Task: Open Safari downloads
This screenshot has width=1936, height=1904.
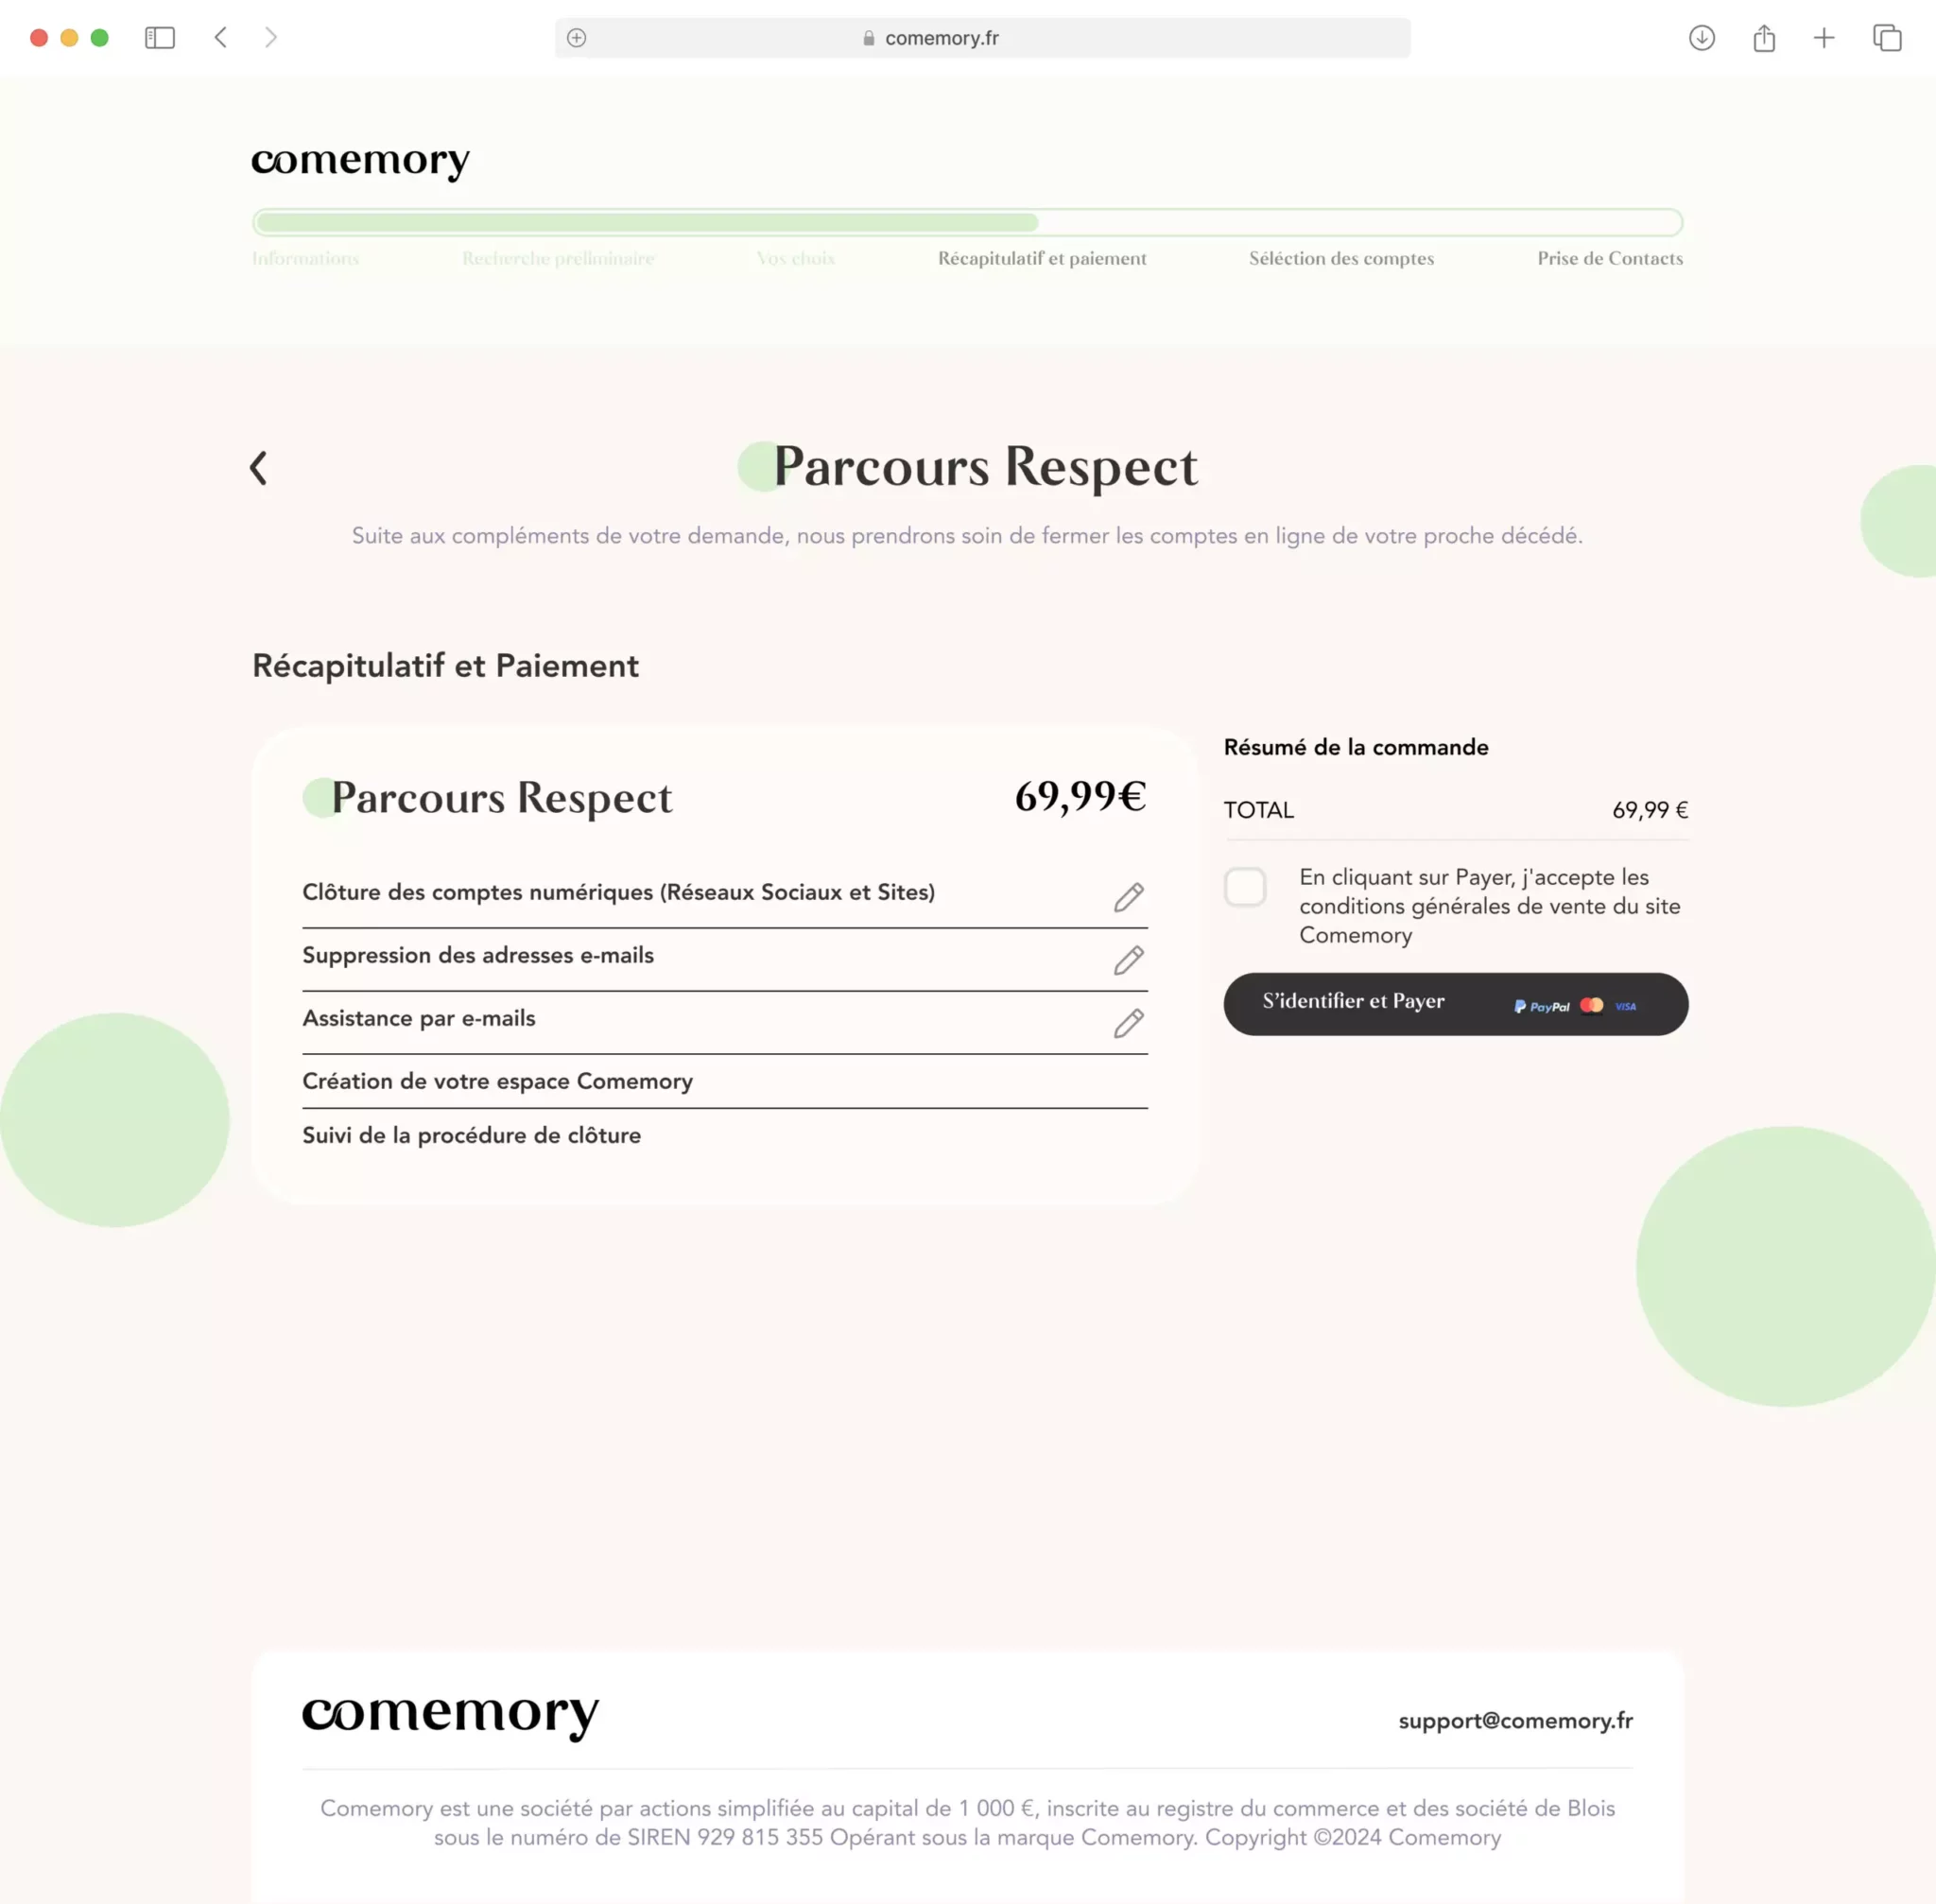Action: 1701,38
